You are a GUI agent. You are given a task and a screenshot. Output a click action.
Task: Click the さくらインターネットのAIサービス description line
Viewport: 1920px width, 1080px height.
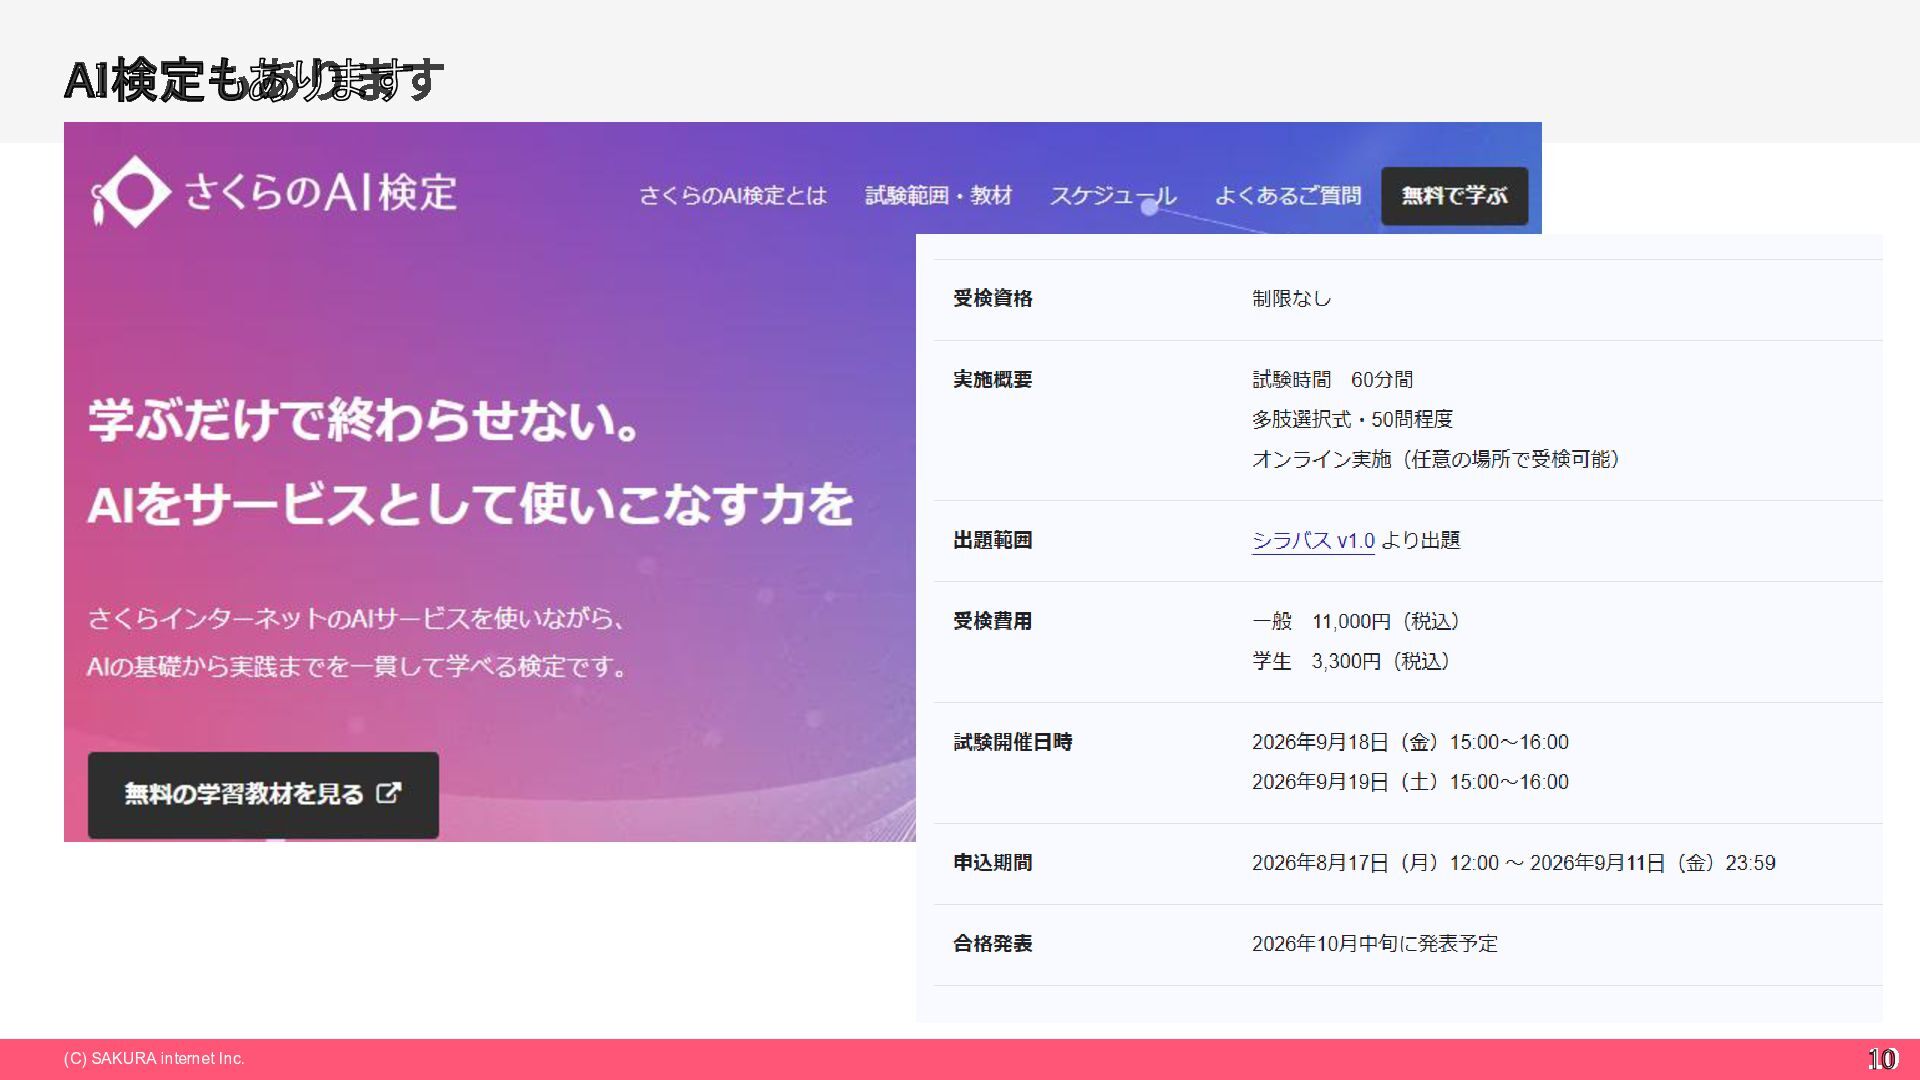[x=356, y=619]
